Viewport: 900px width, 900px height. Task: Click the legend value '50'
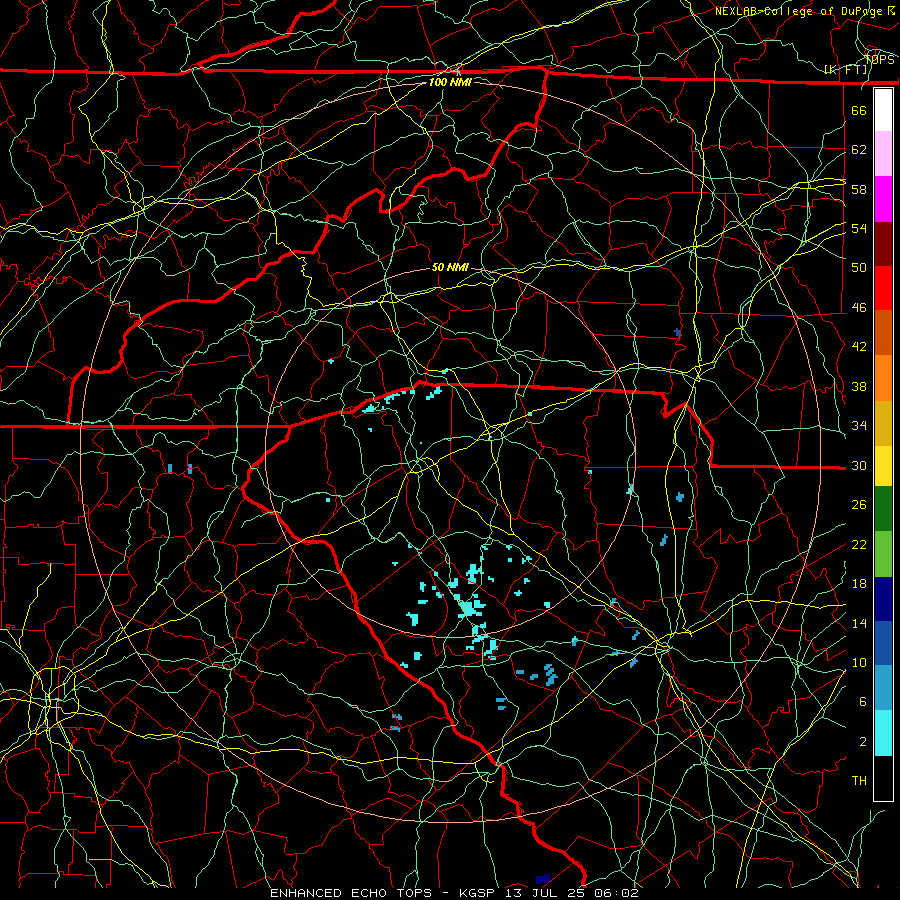859,268
